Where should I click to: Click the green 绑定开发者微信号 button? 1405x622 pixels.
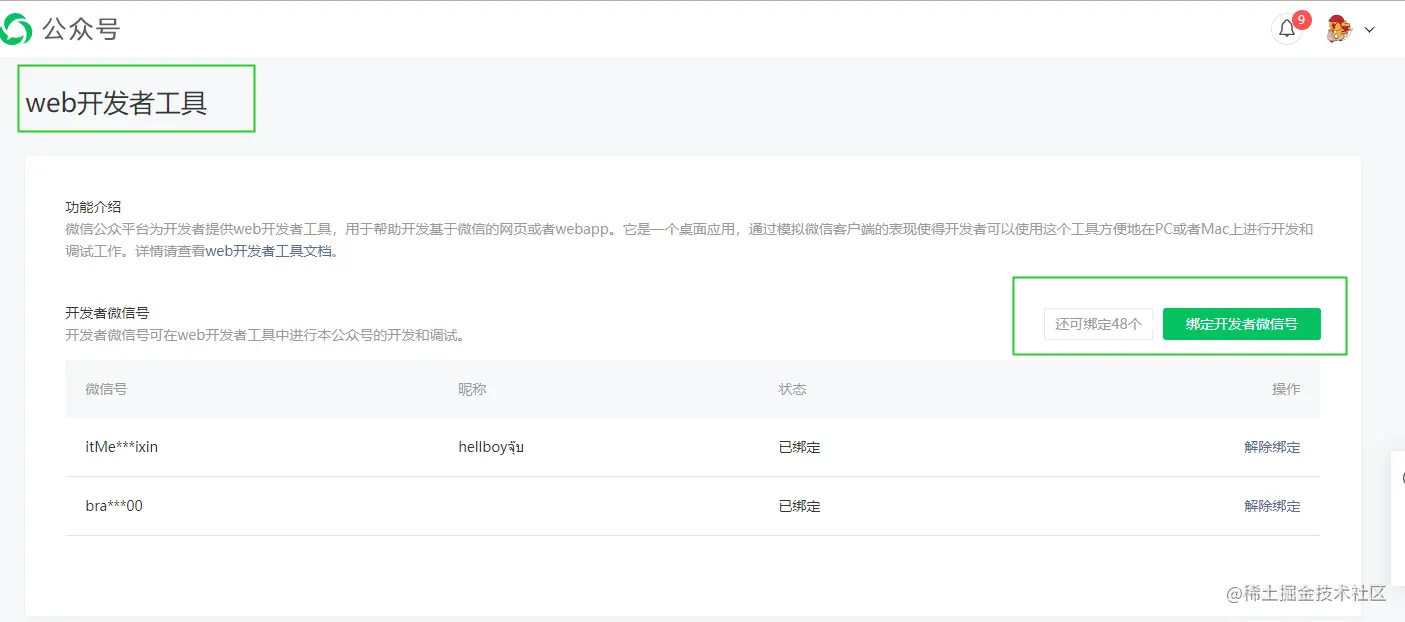click(x=1240, y=324)
